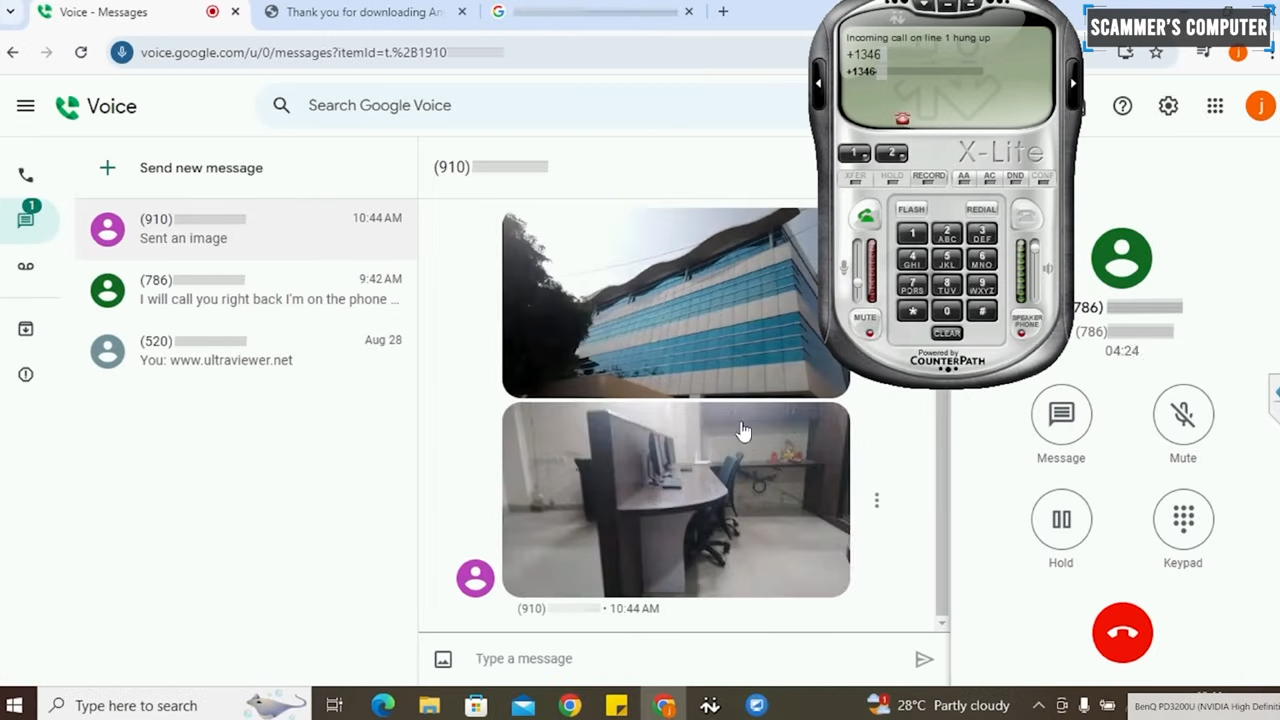Open the Archive icon in sidebar
This screenshot has height=720, width=1280.
26,329
